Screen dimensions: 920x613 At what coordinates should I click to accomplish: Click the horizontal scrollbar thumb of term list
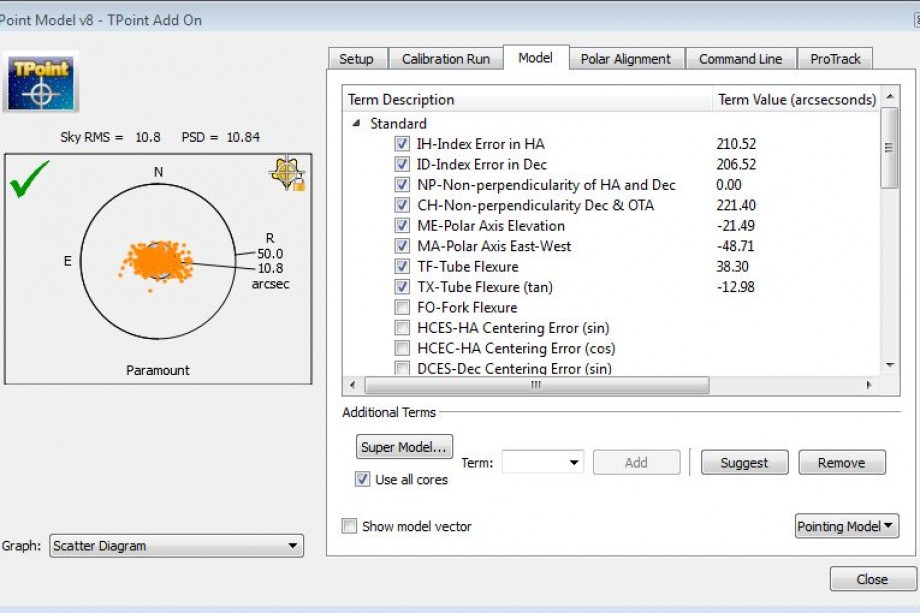[537, 385]
